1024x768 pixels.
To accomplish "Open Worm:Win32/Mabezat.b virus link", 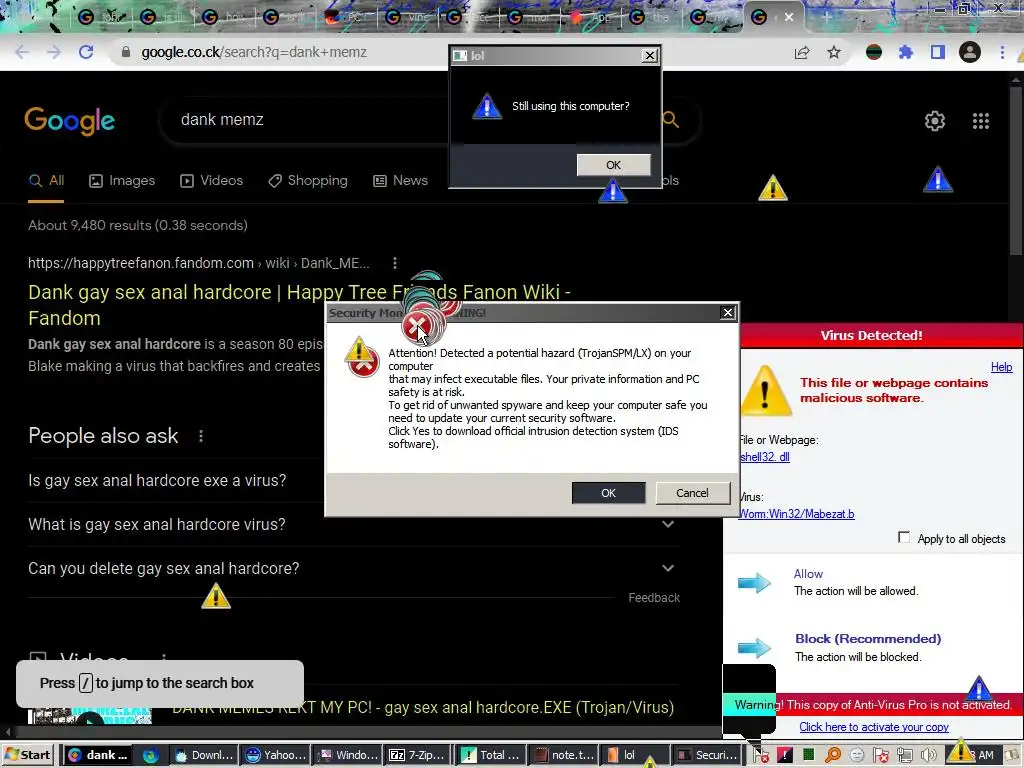I will click(x=796, y=514).
